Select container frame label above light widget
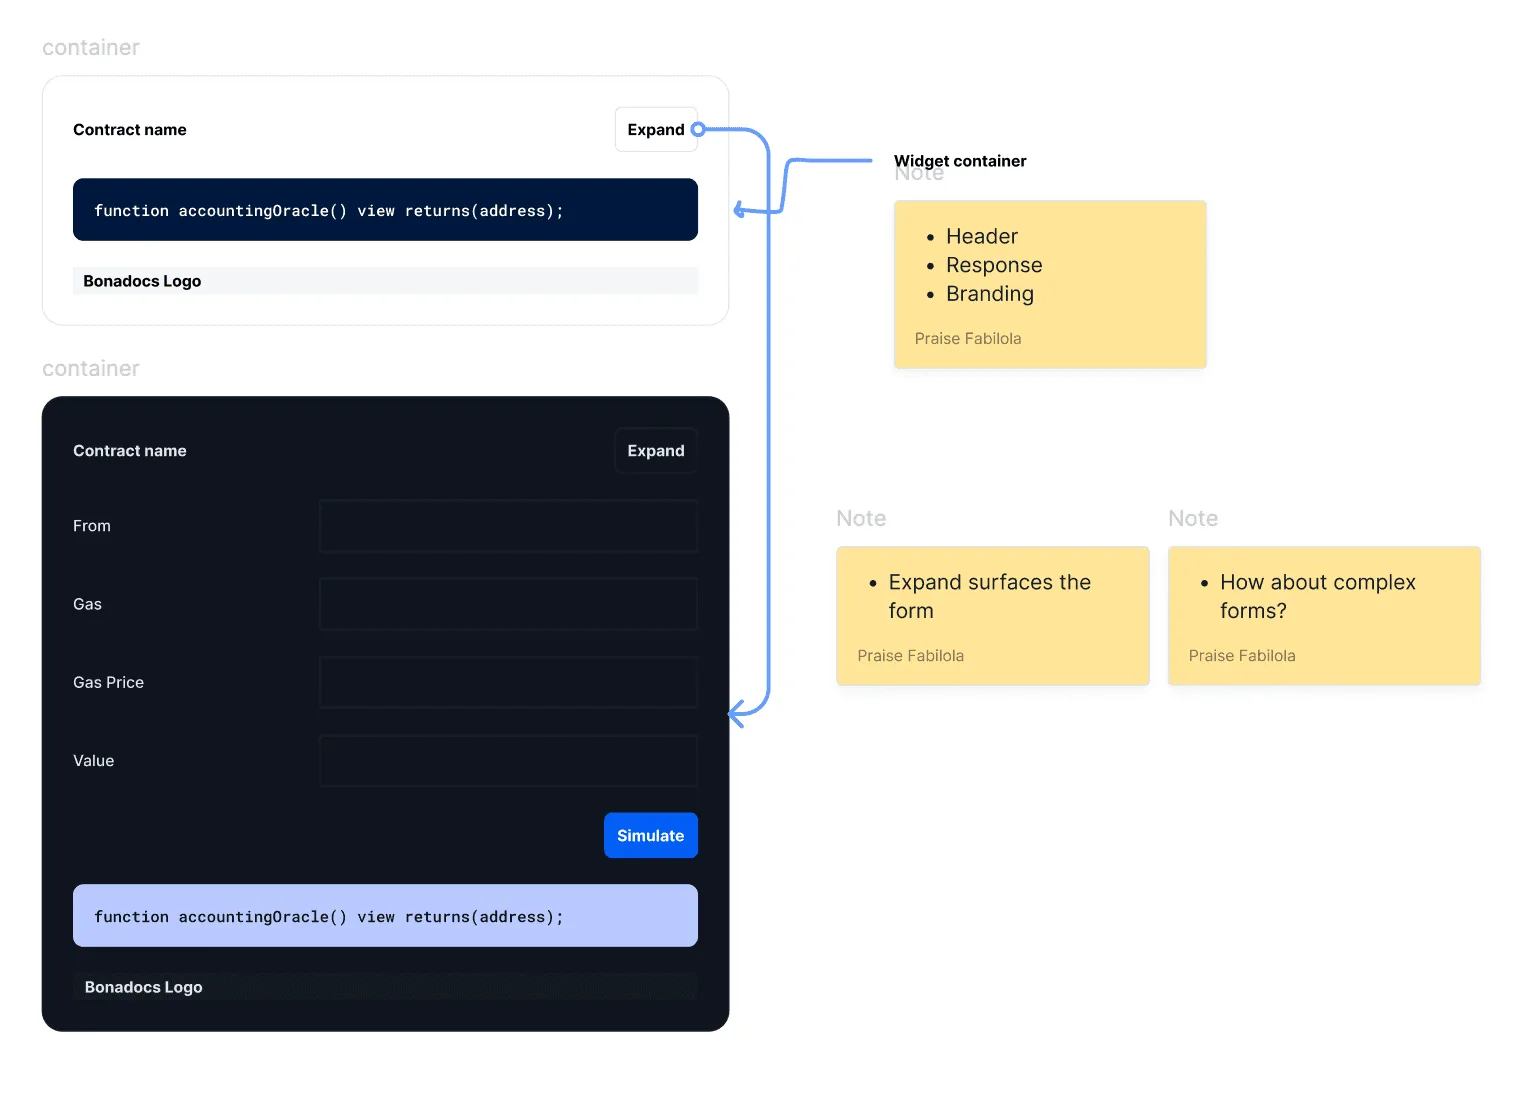 pyautogui.click(x=91, y=47)
